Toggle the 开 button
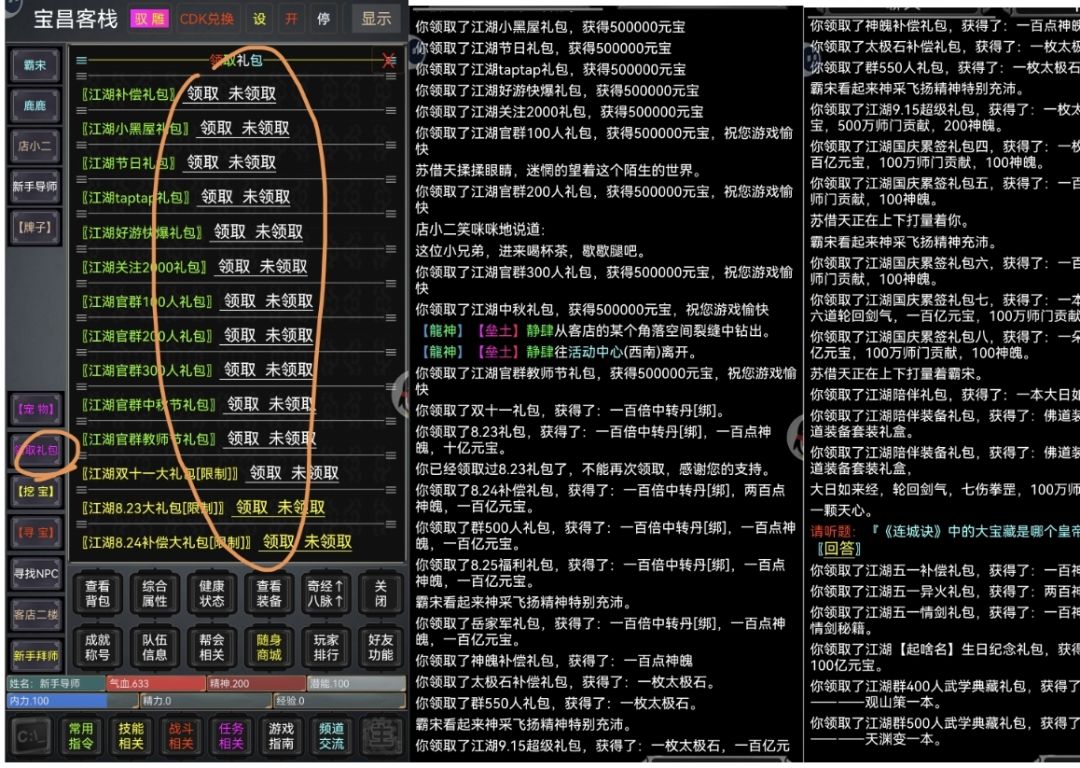This screenshot has height=768, width=1080. [x=291, y=19]
